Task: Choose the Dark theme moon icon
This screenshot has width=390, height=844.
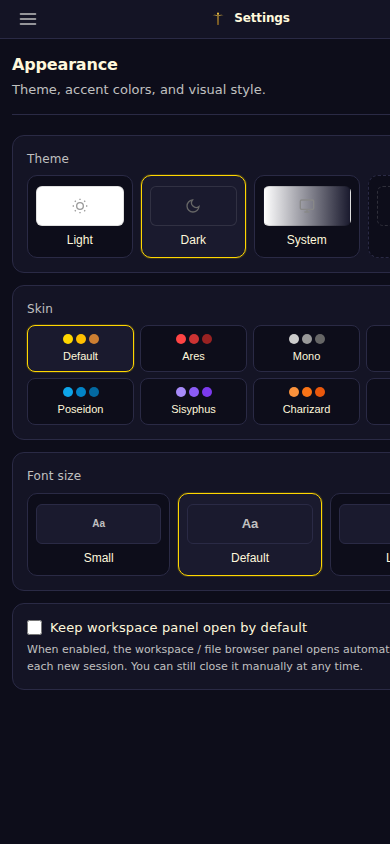Action: click(x=193, y=206)
